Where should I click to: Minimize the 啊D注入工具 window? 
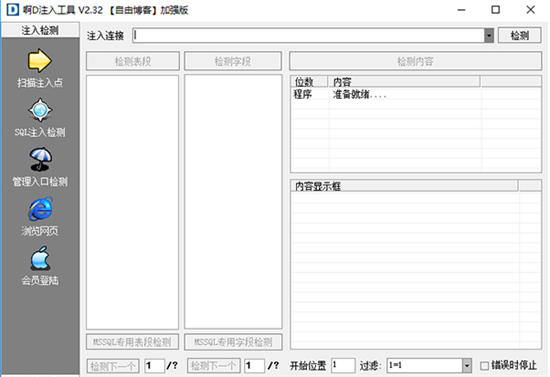pos(462,10)
